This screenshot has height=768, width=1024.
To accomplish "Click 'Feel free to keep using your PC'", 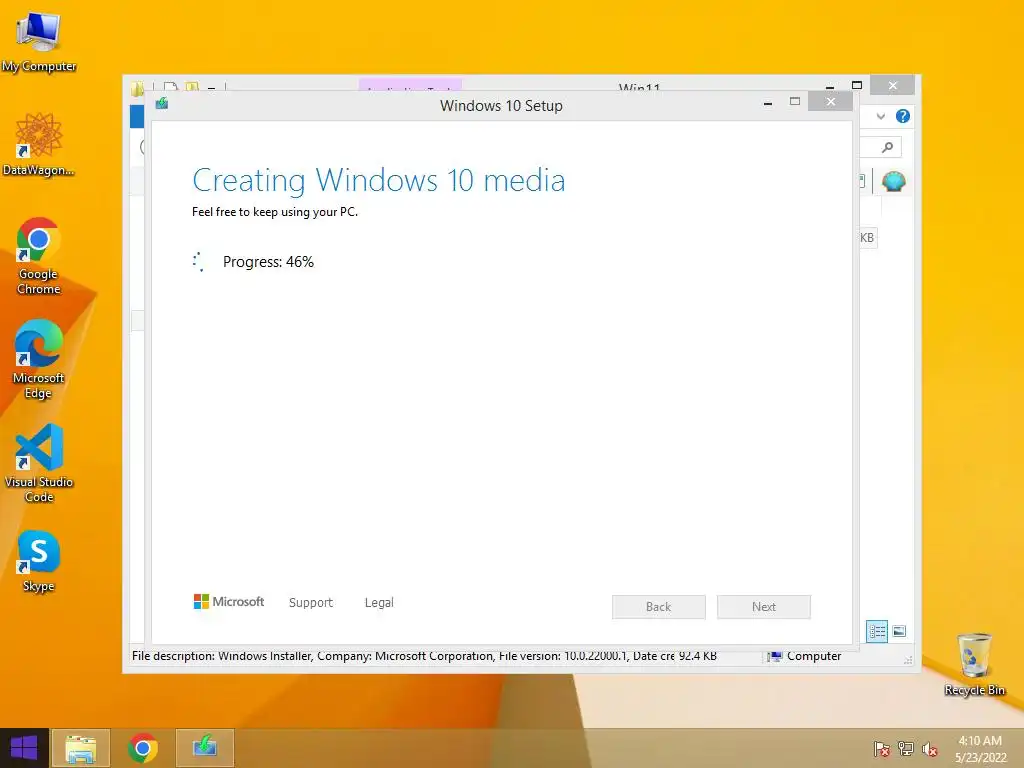I will click(275, 212).
